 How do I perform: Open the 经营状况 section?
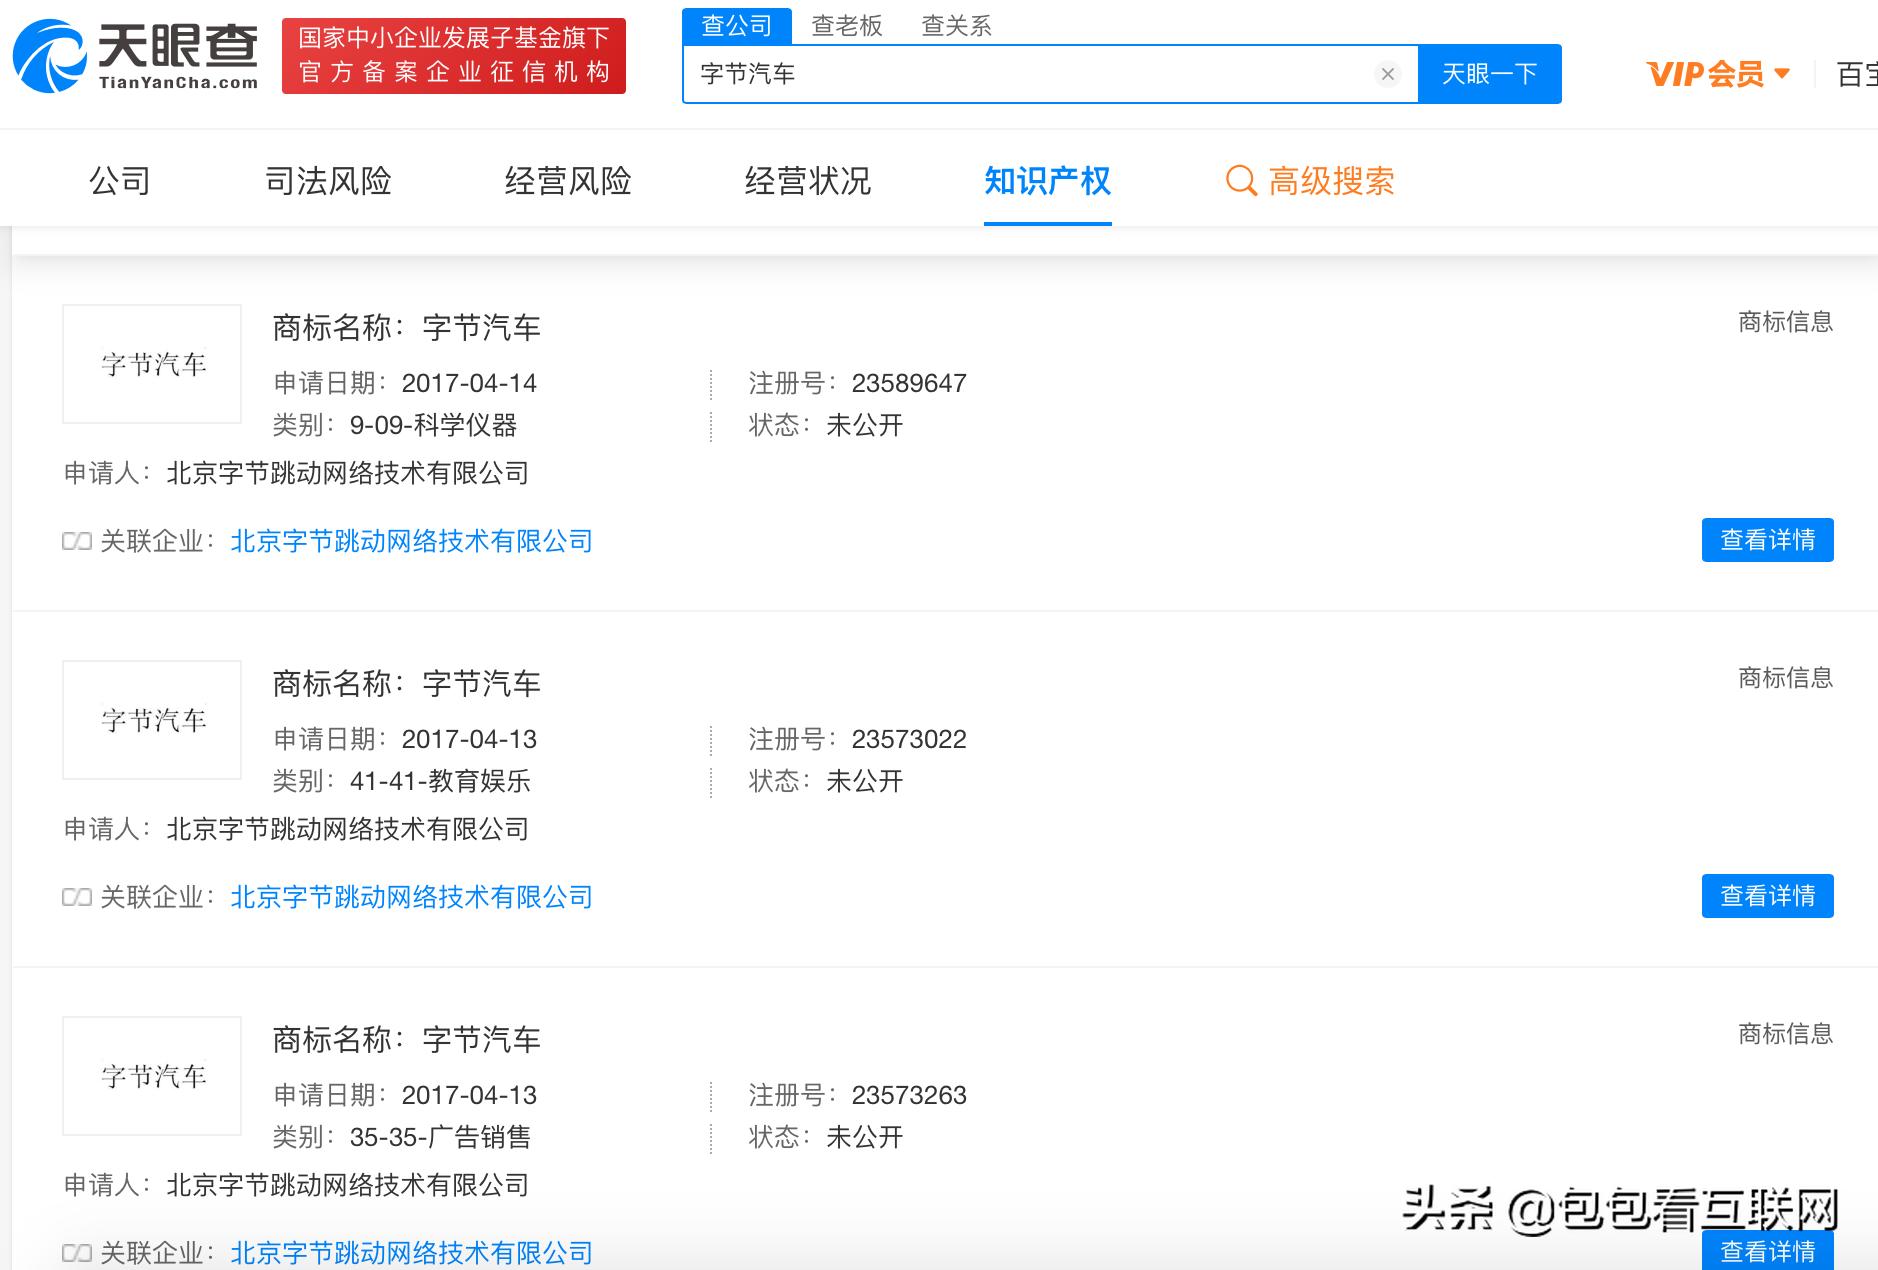pos(808,181)
